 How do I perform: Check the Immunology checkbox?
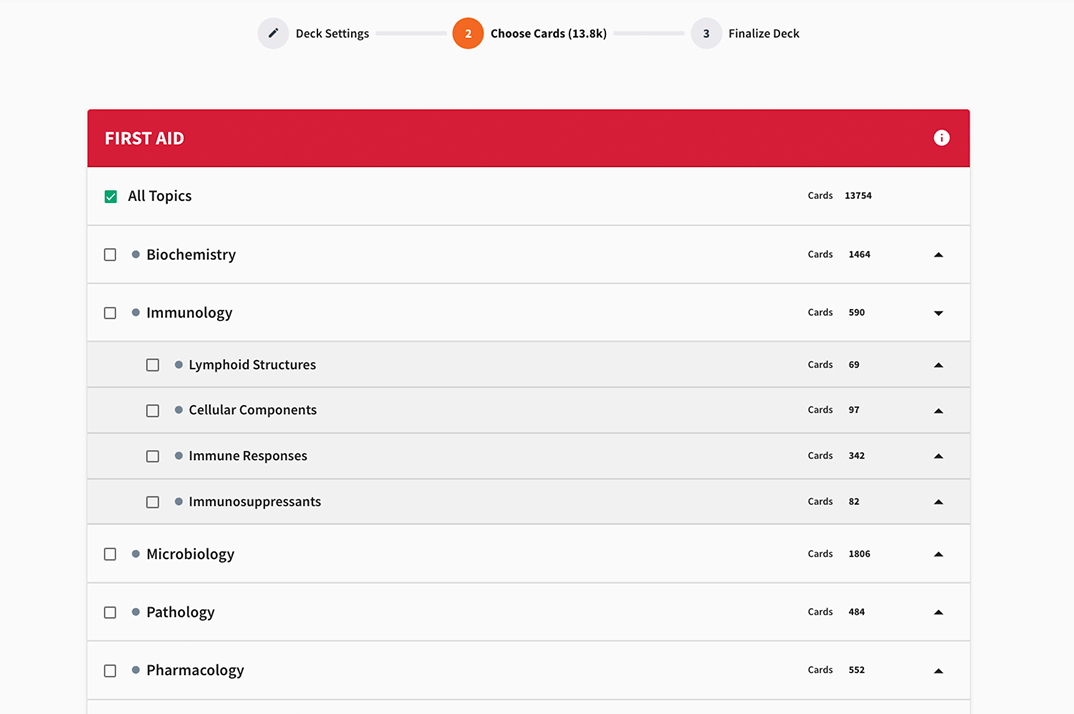click(110, 313)
